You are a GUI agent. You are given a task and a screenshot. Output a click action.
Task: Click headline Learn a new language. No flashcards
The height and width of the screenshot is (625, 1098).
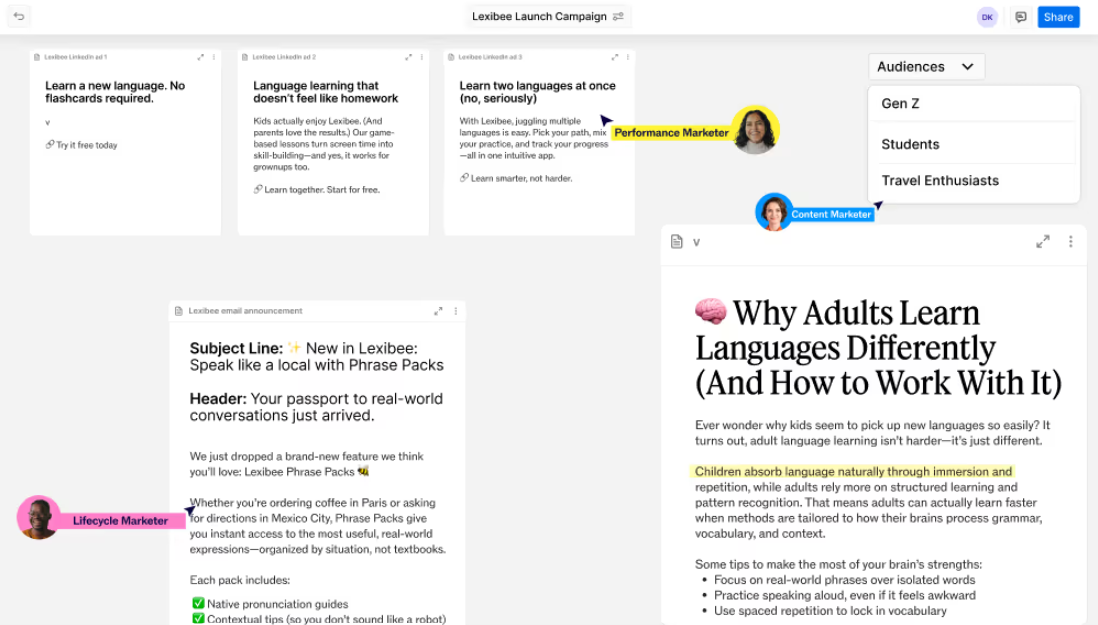pos(115,92)
